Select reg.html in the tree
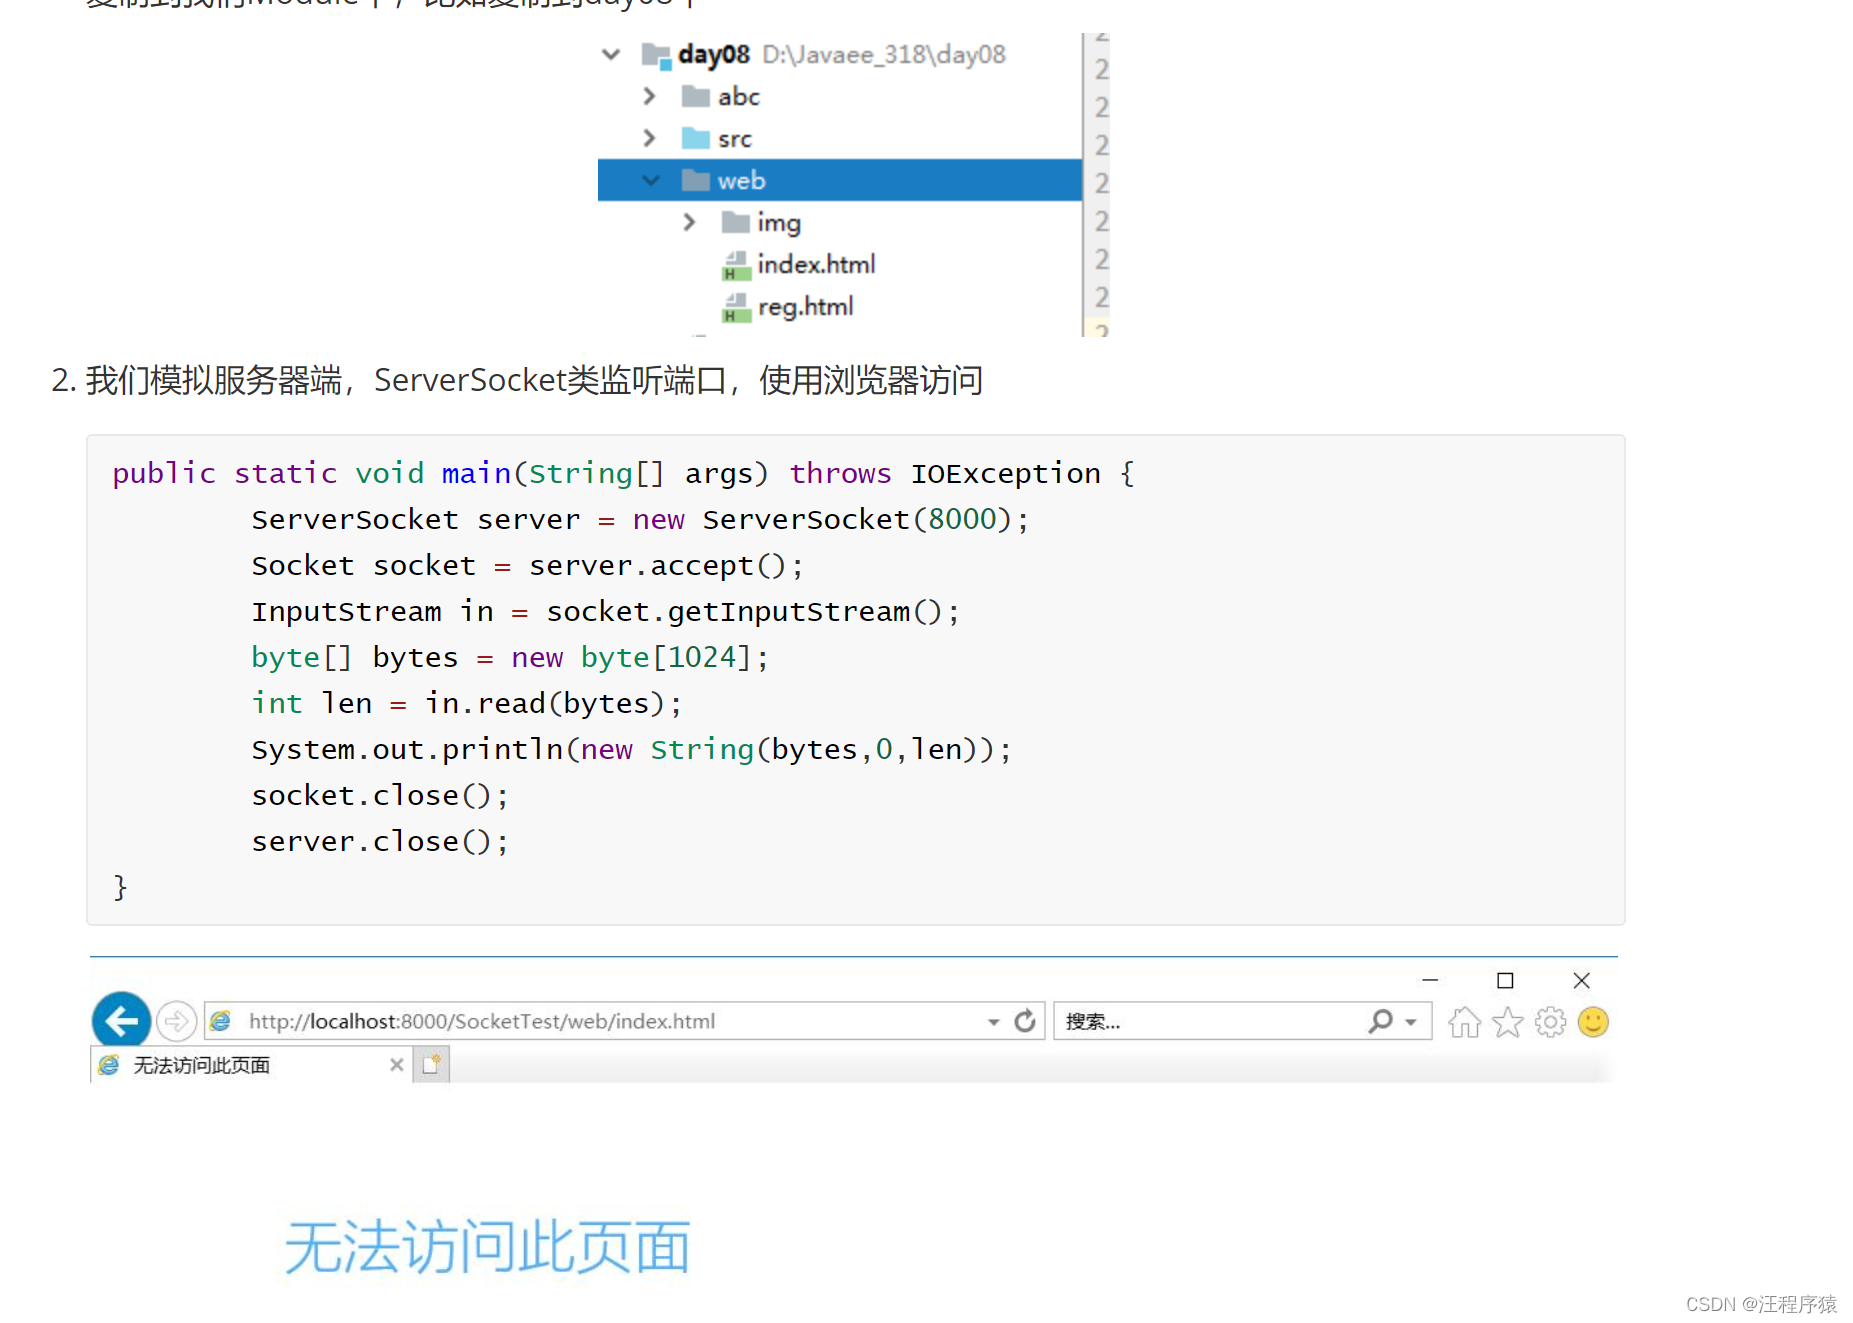This screenshot has width=1853, height=1323. (805, 307)
